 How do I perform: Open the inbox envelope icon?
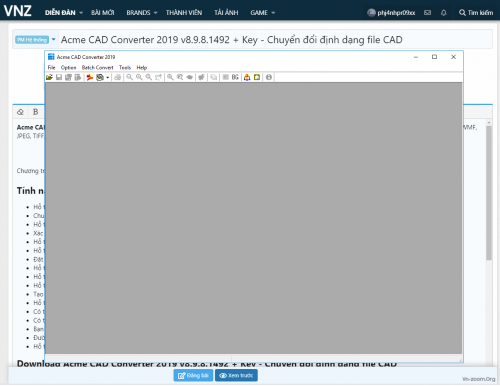[427, 13]
